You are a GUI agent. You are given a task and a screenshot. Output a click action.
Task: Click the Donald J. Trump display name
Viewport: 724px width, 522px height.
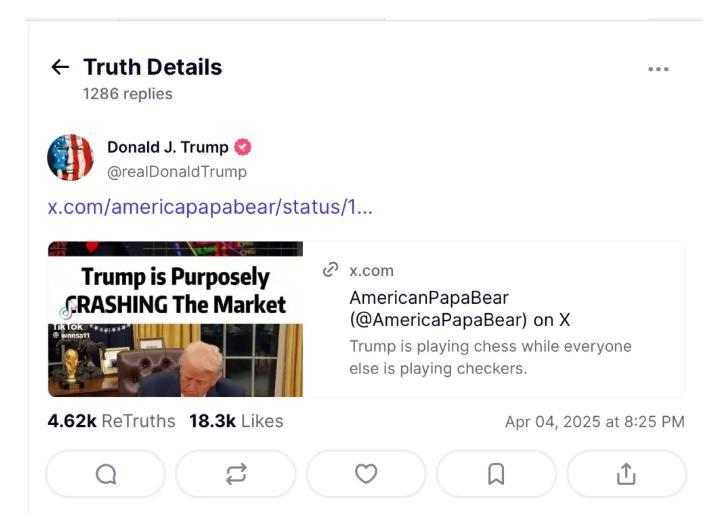(x=167, y=147)
